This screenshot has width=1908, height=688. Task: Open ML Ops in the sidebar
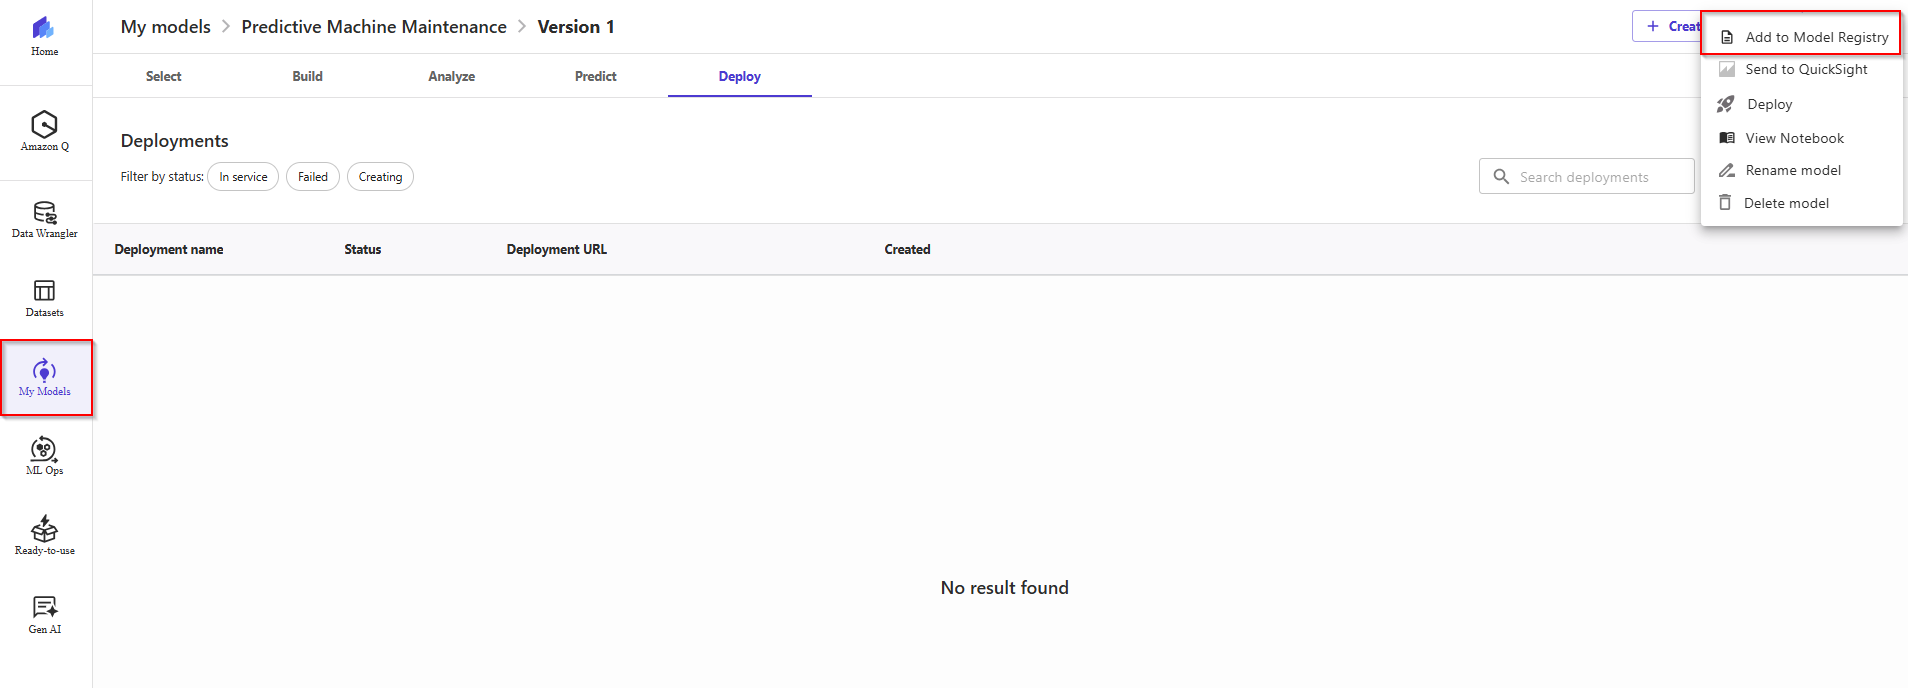[44, 456]
